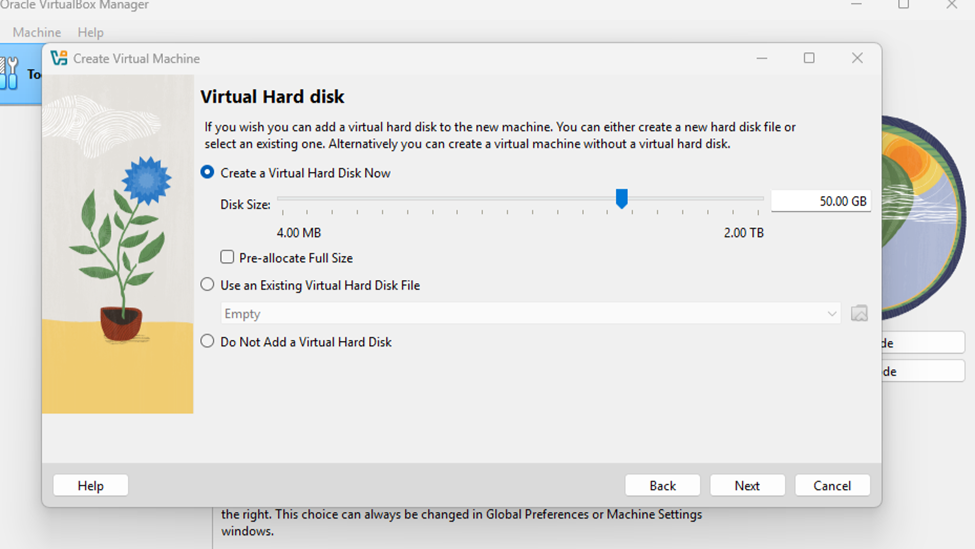Viewport: 975px width, 549px height.
Task: Click the 50.00 GB disk size field
Action: pyautogui.click(x=820, y=201)
